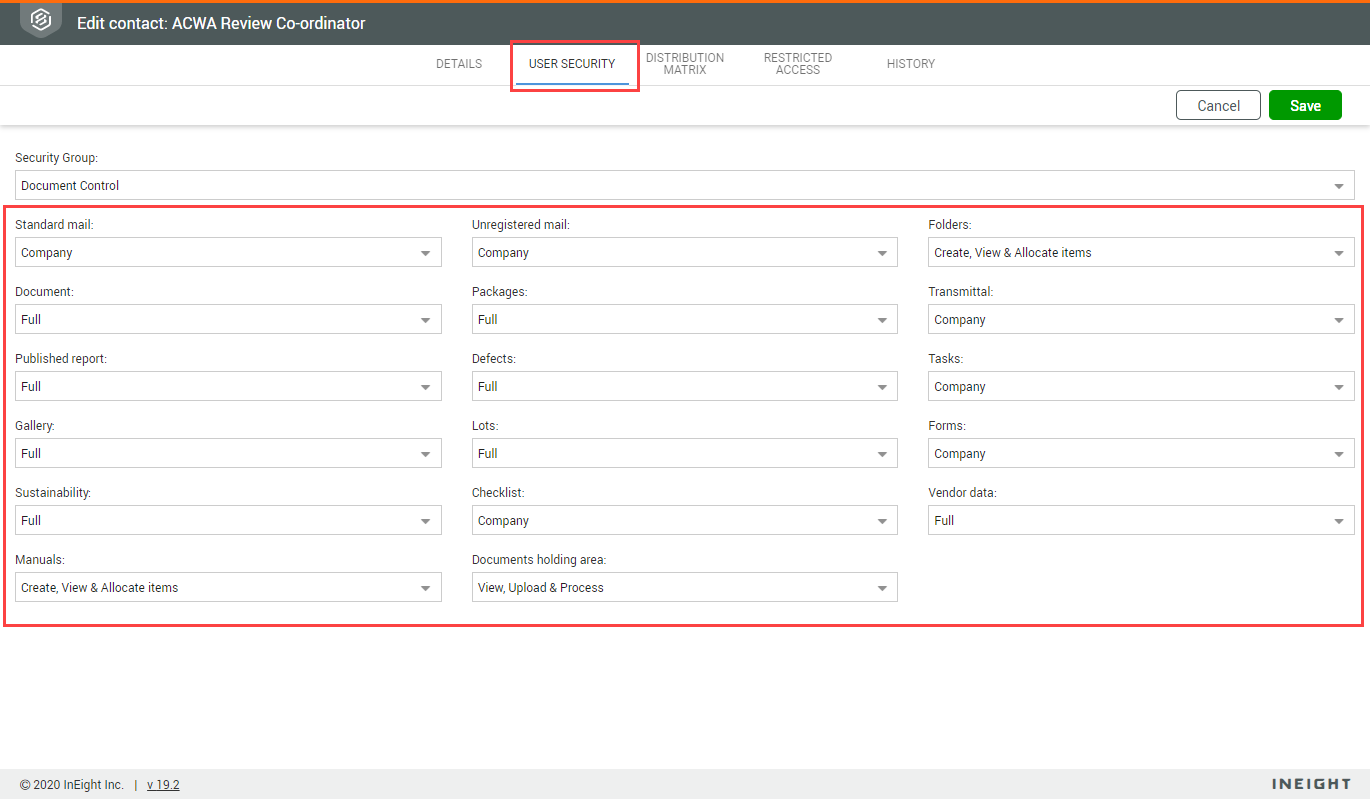View the History tab
The height and width of the screenshot is (799, 1370).
pos(911,64)
